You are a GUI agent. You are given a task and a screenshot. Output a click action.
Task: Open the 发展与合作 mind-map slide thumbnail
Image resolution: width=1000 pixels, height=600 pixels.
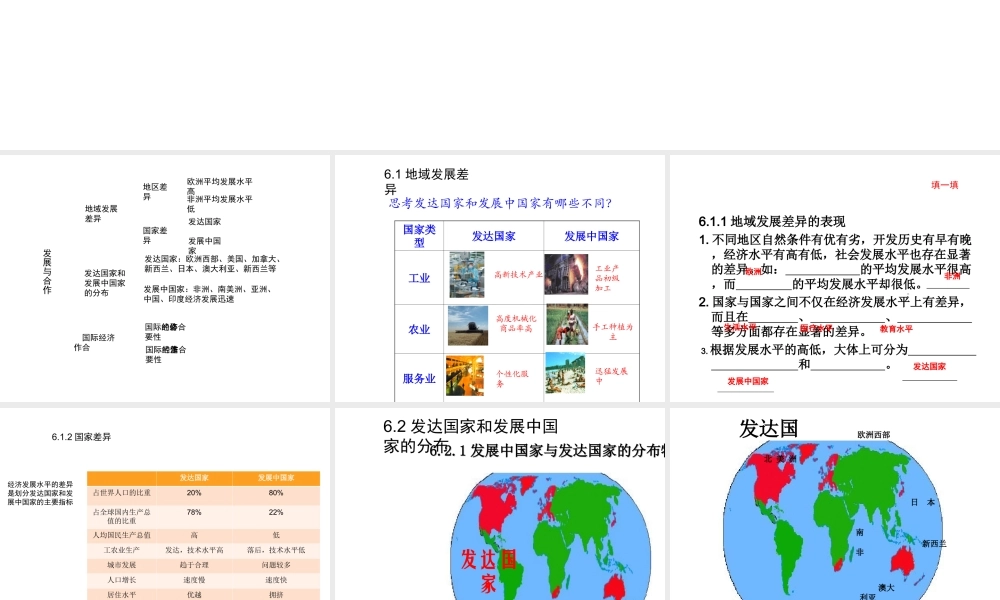[x=165, y=278]
